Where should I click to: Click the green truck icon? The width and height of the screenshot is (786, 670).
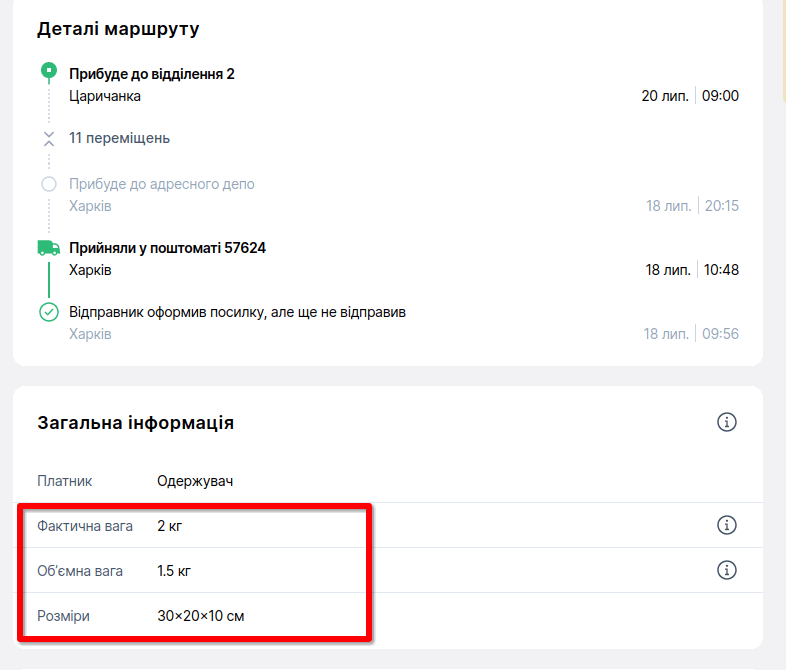pyautogui.click(x=49, y=248)
